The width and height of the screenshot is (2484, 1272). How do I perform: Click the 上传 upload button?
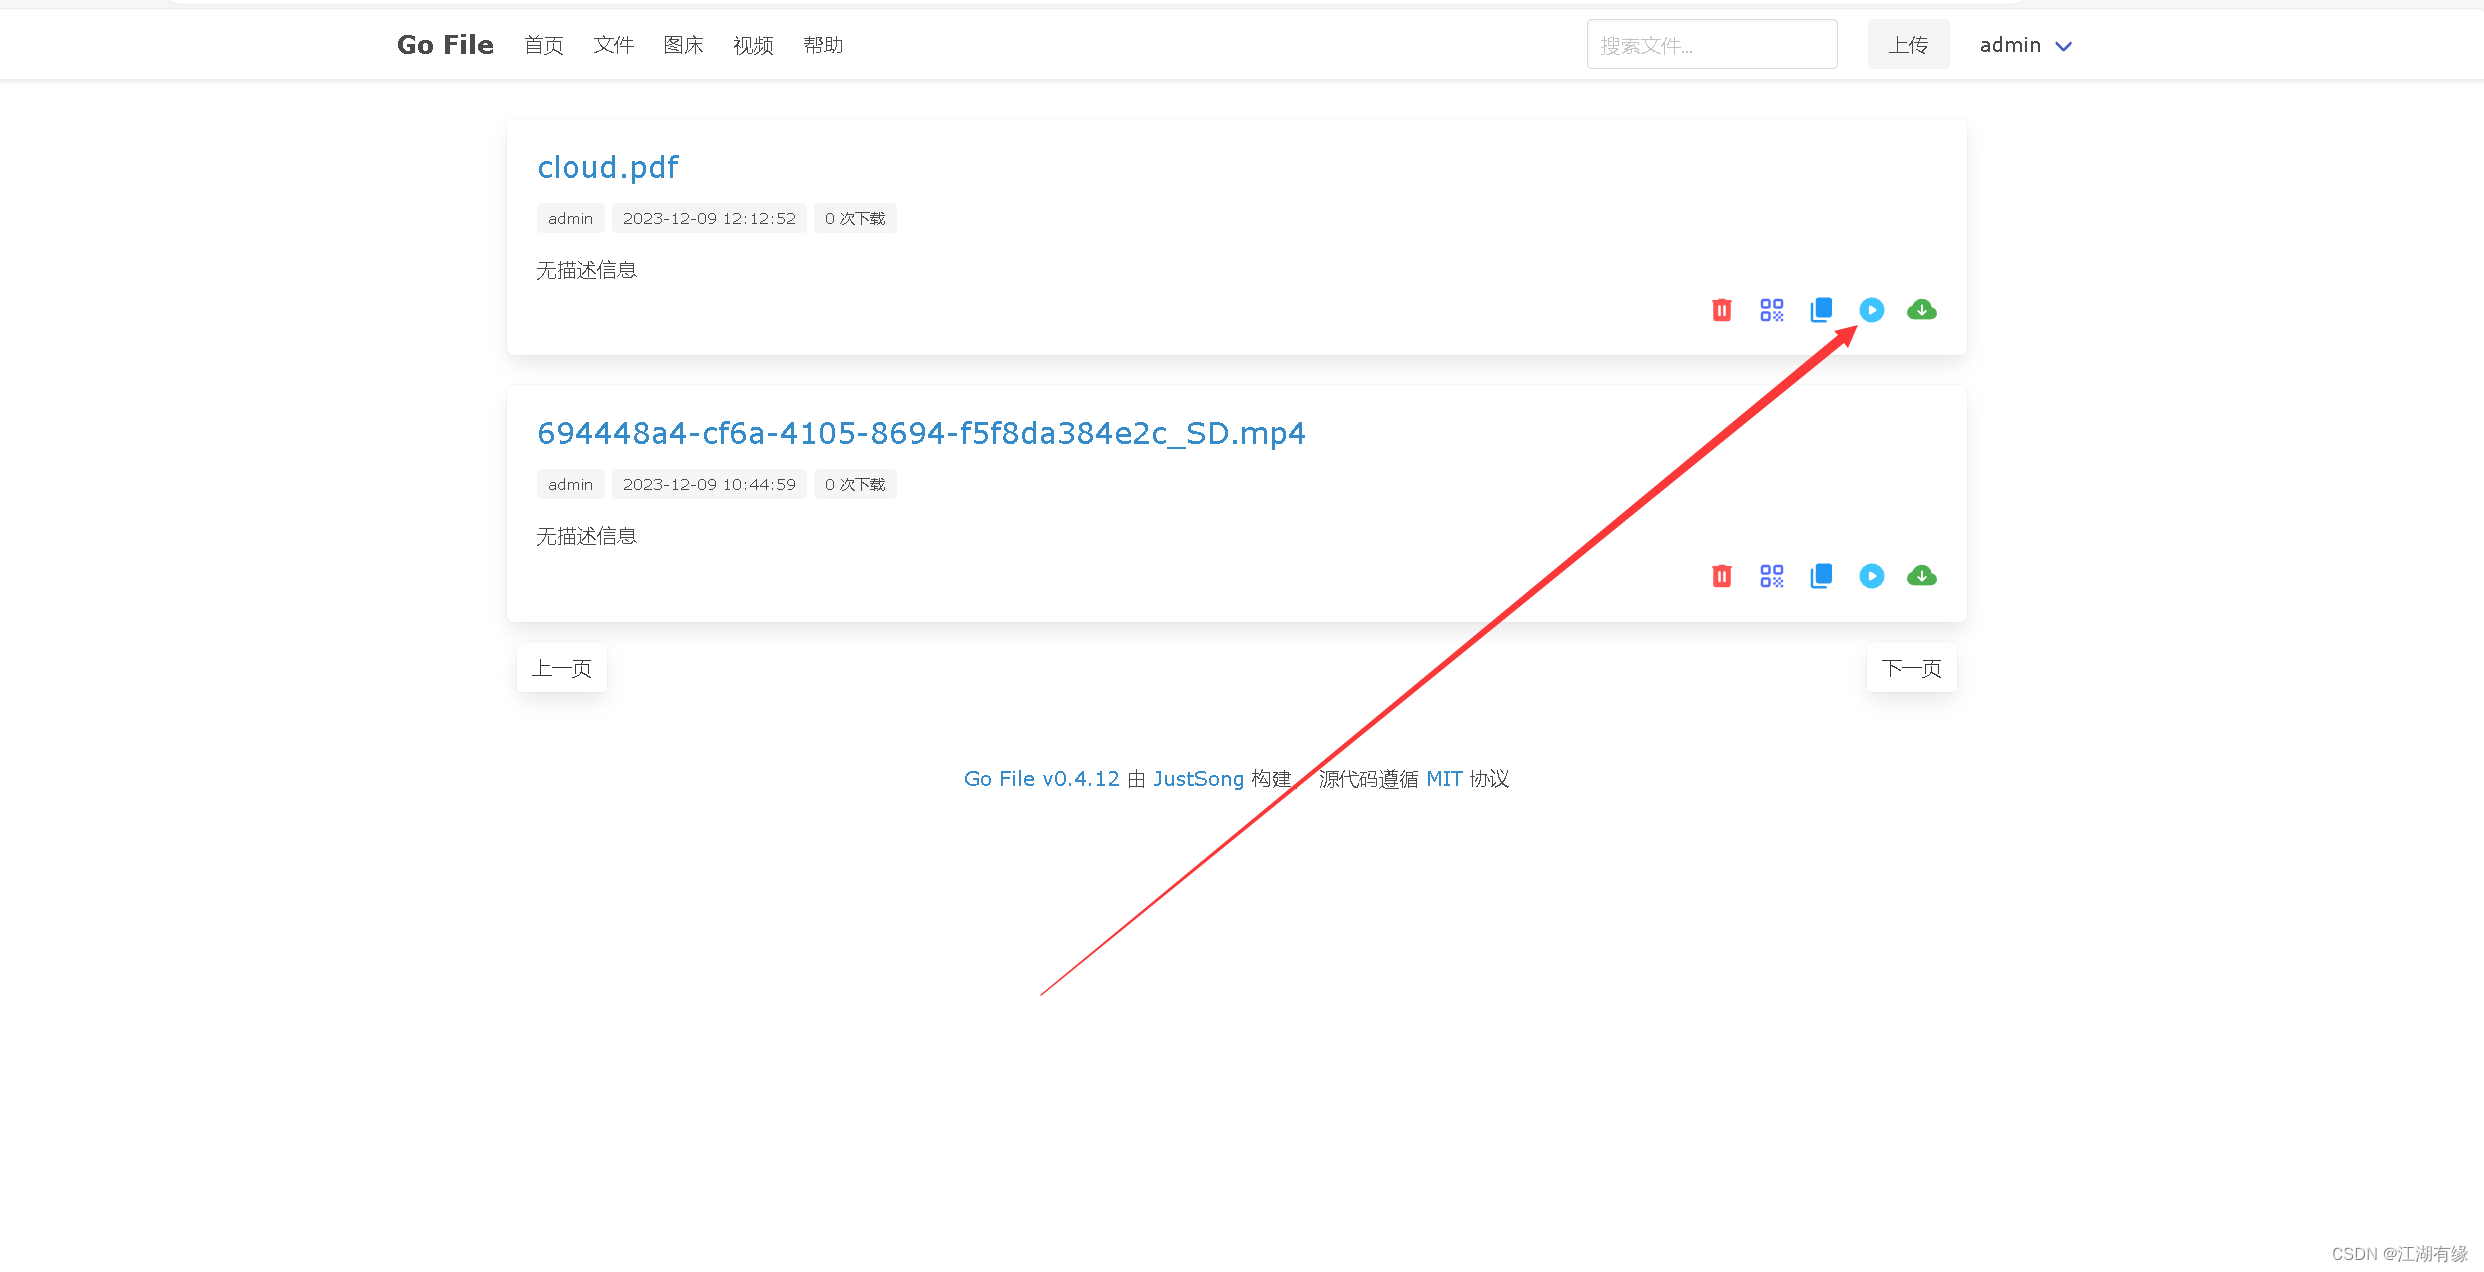tap(1908, 45)
